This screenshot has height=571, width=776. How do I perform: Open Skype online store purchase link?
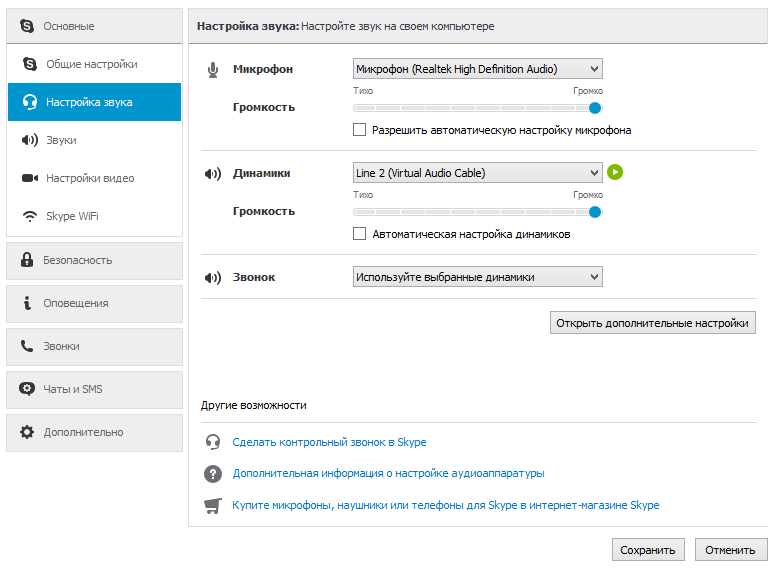[x=445, y=505]
